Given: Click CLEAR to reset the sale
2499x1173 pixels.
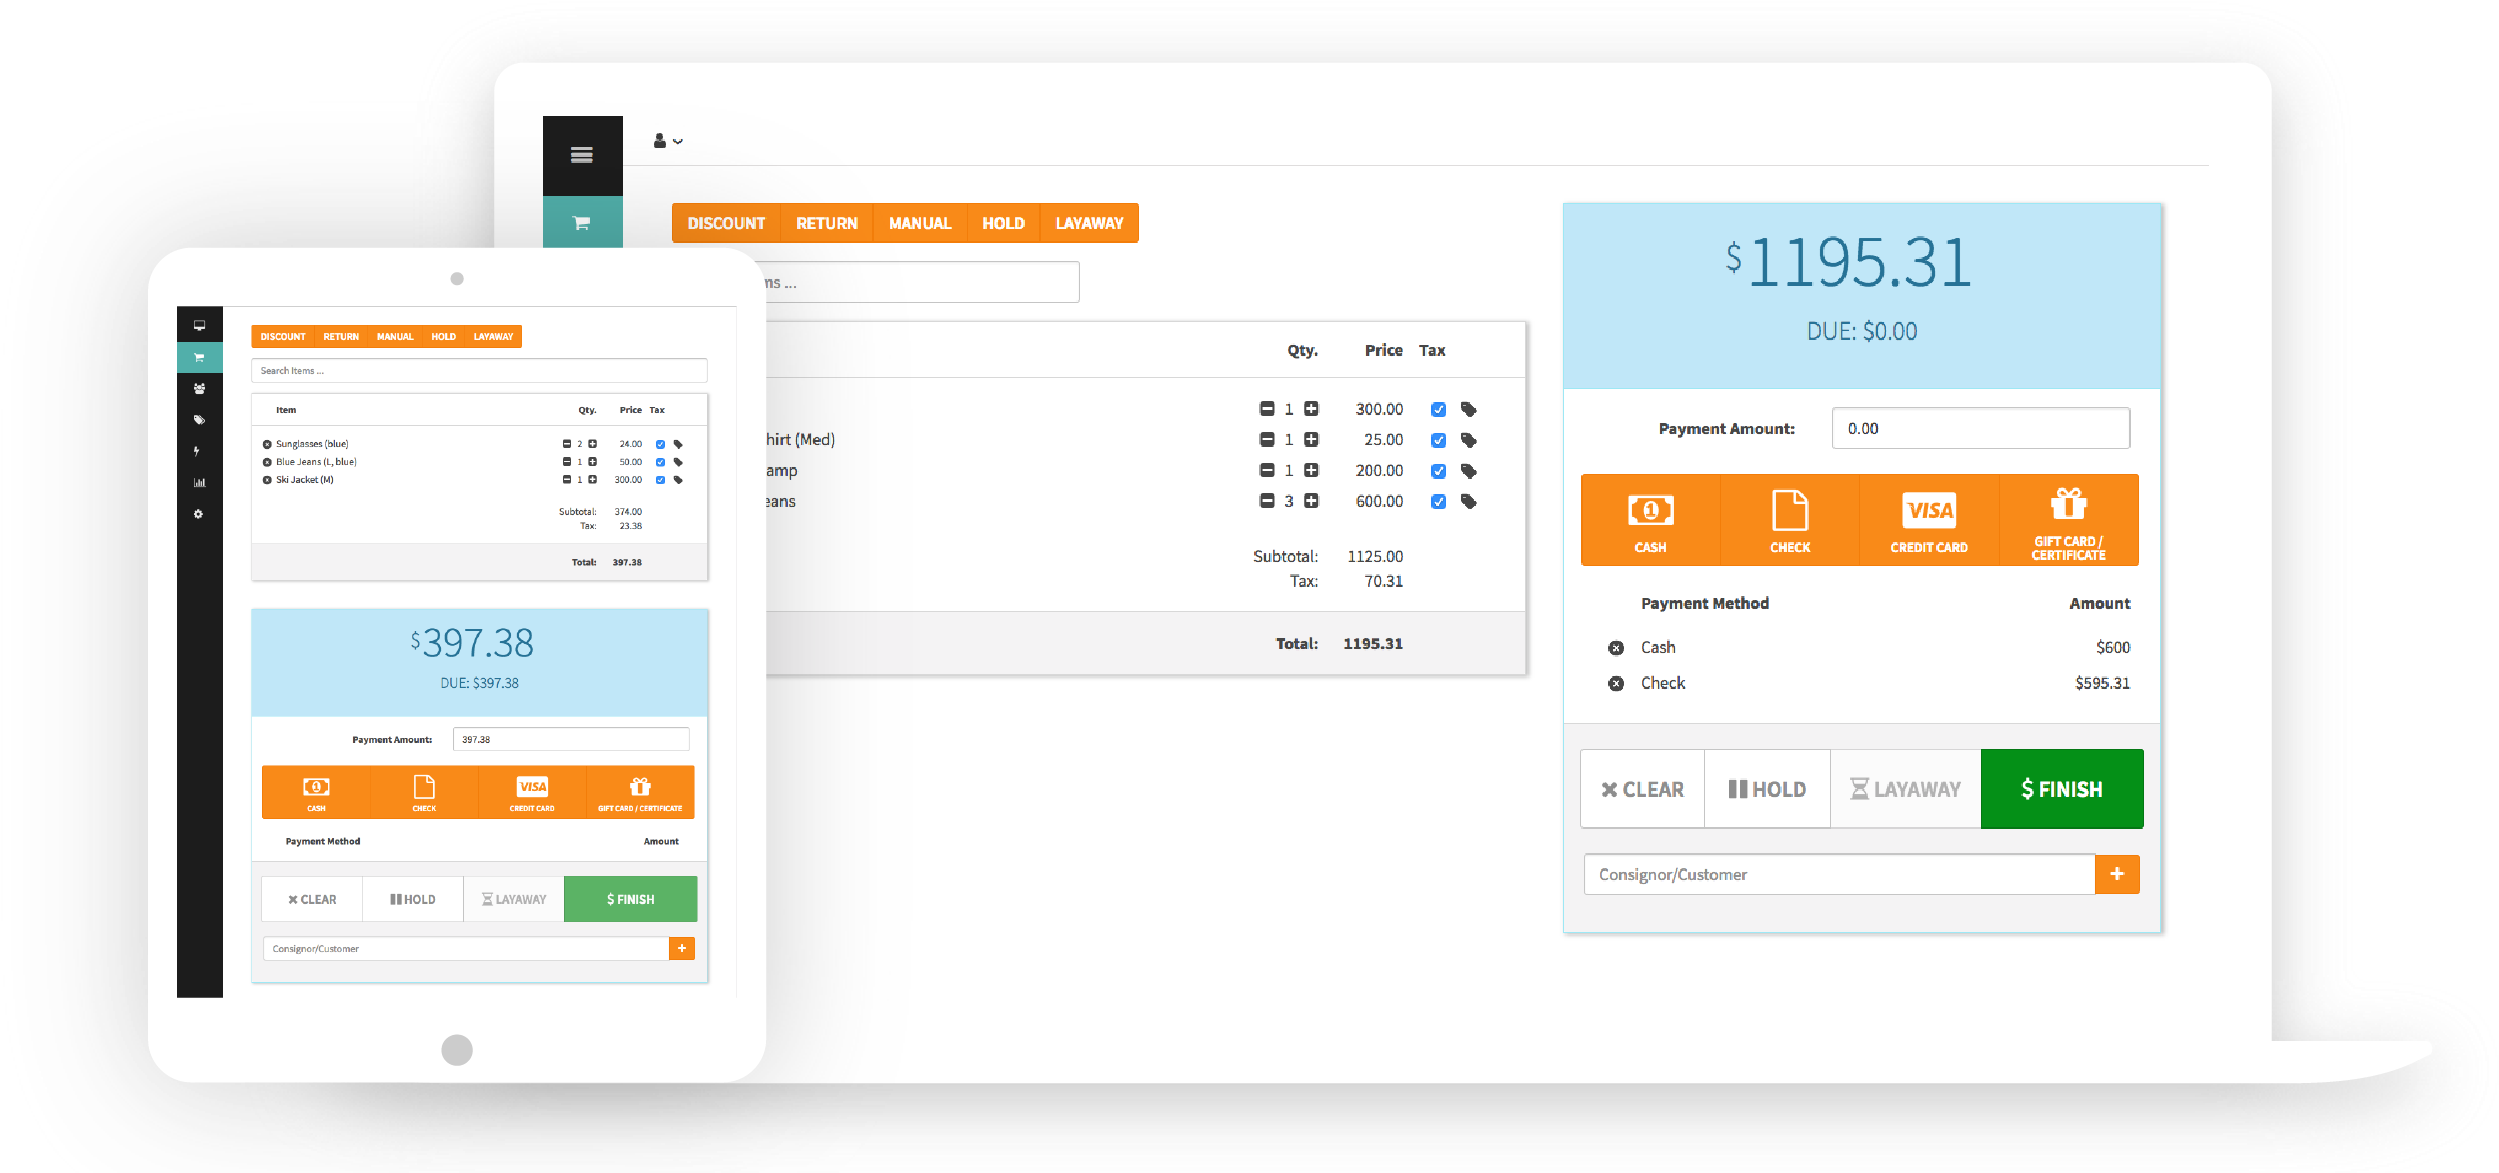Looking at the screenshot, I should (1642, 789).
